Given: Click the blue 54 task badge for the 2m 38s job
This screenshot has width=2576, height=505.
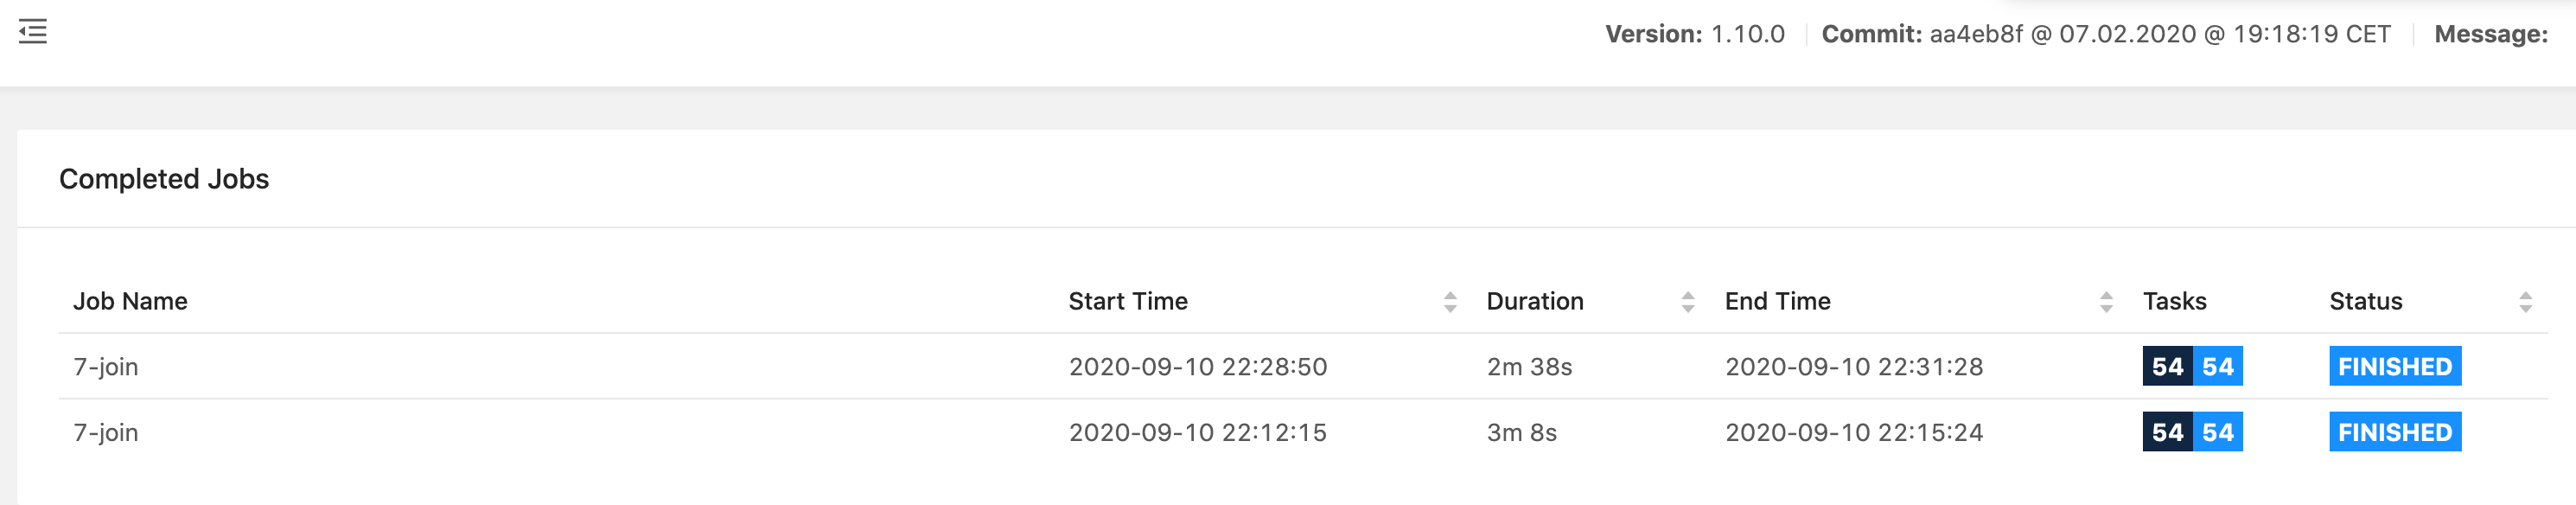Looking at the screenshot, I should pyautogui.click(x=2217, y=367).
